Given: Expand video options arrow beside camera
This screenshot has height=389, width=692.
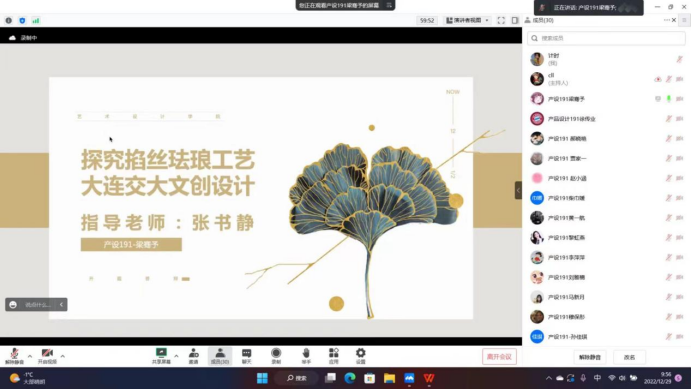Looking at the screenshot, I should tap(63, 356).
